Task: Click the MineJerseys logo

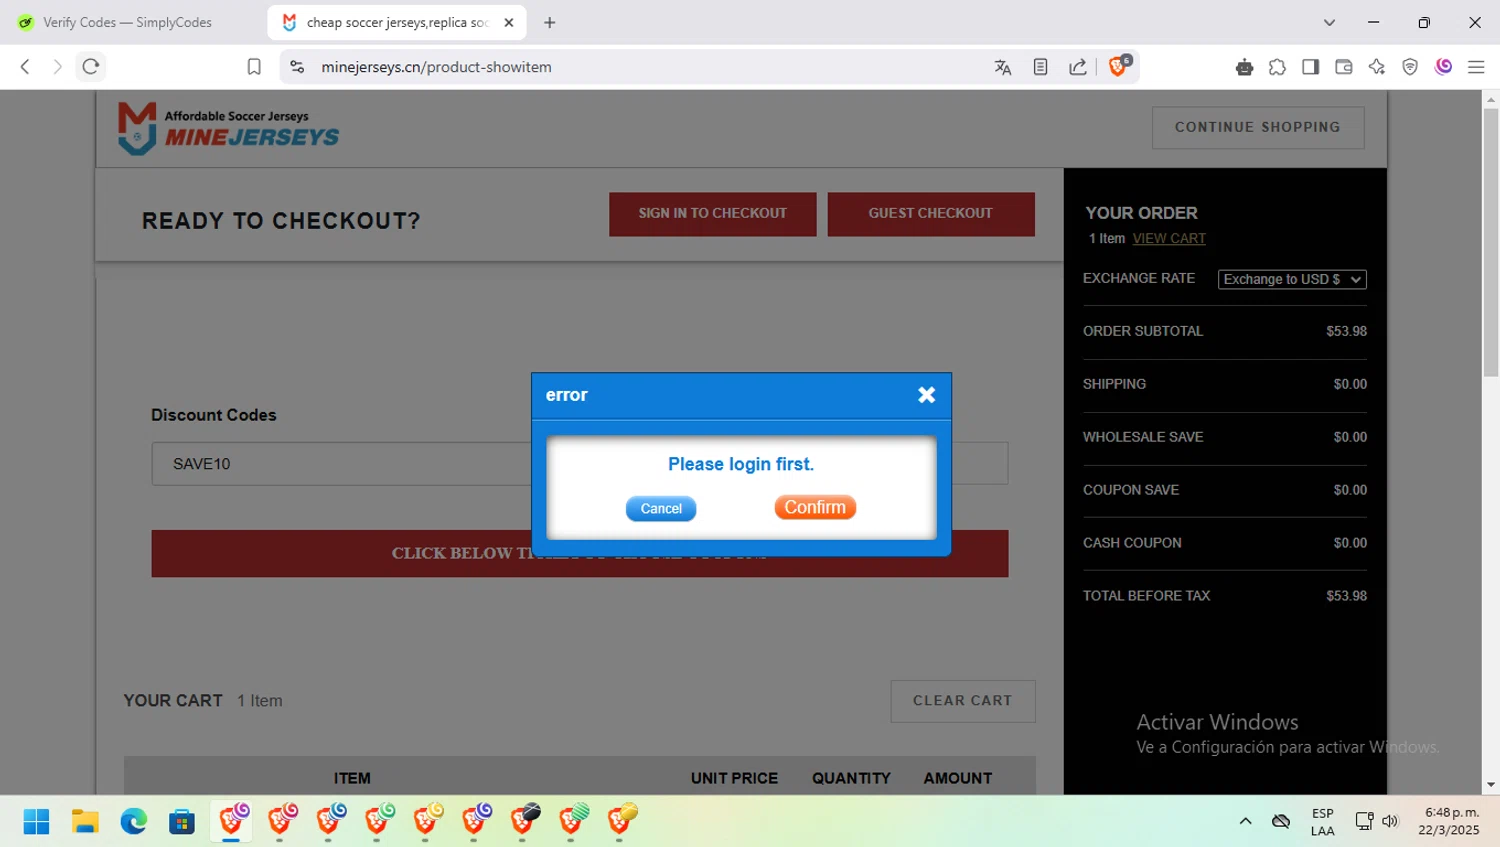Action: click(x=229, y=128)
